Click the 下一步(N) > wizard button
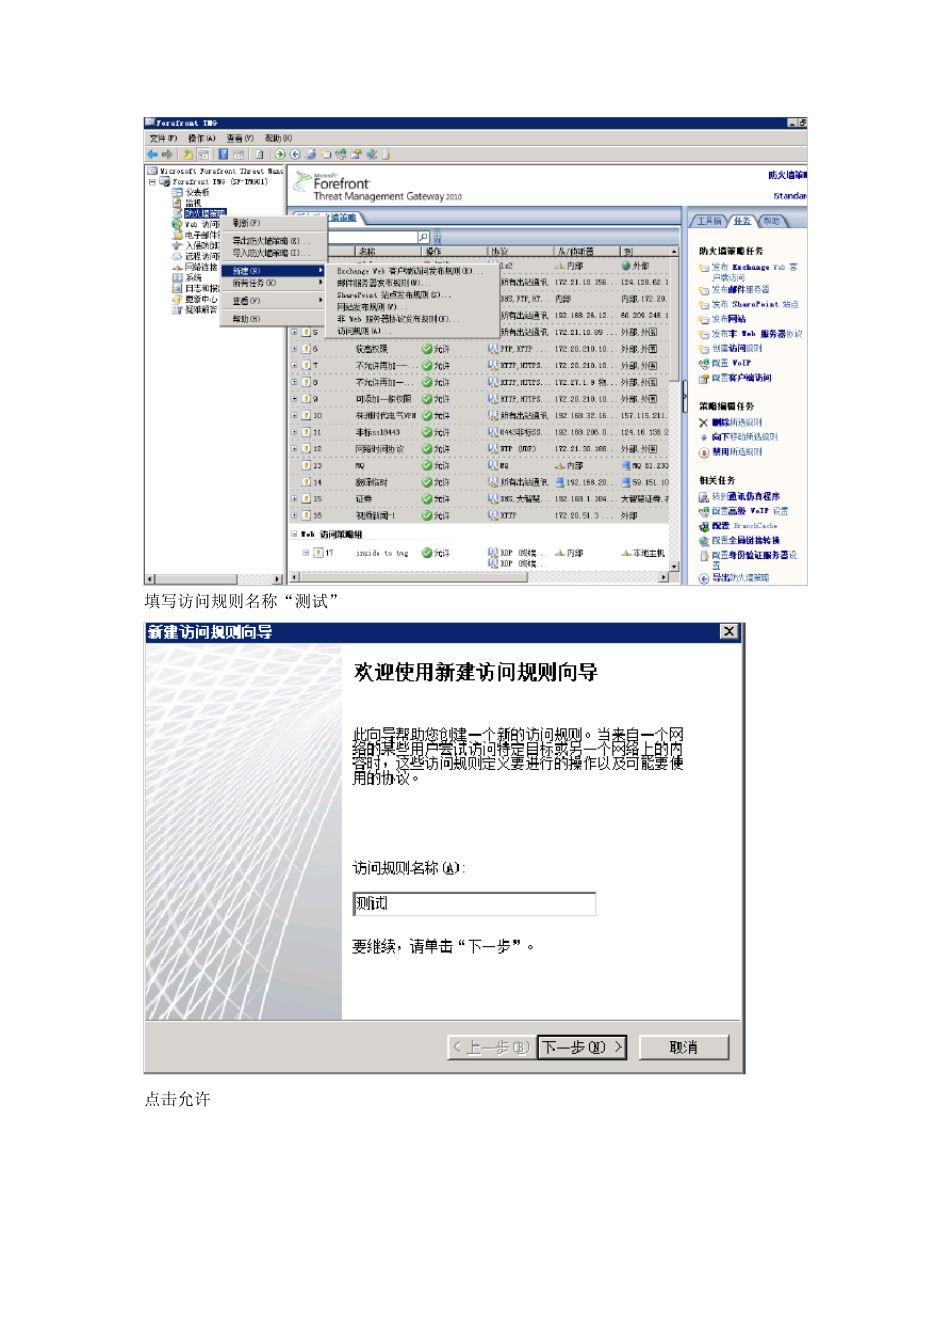Viewport: 950px width, 1344px height. tap(583, 1047)
